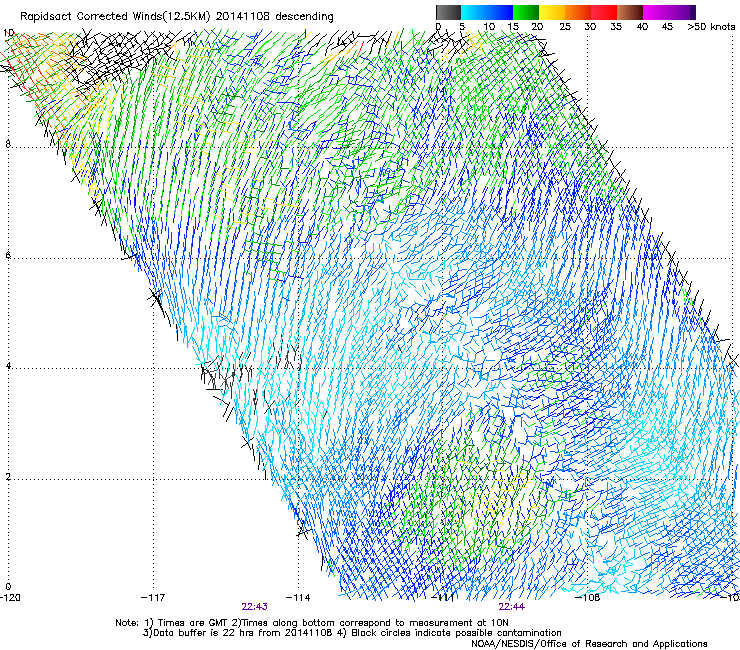This screenshot has width=740, height=650.
Task: Click the '22:43' pass time label
Action: 255,607
